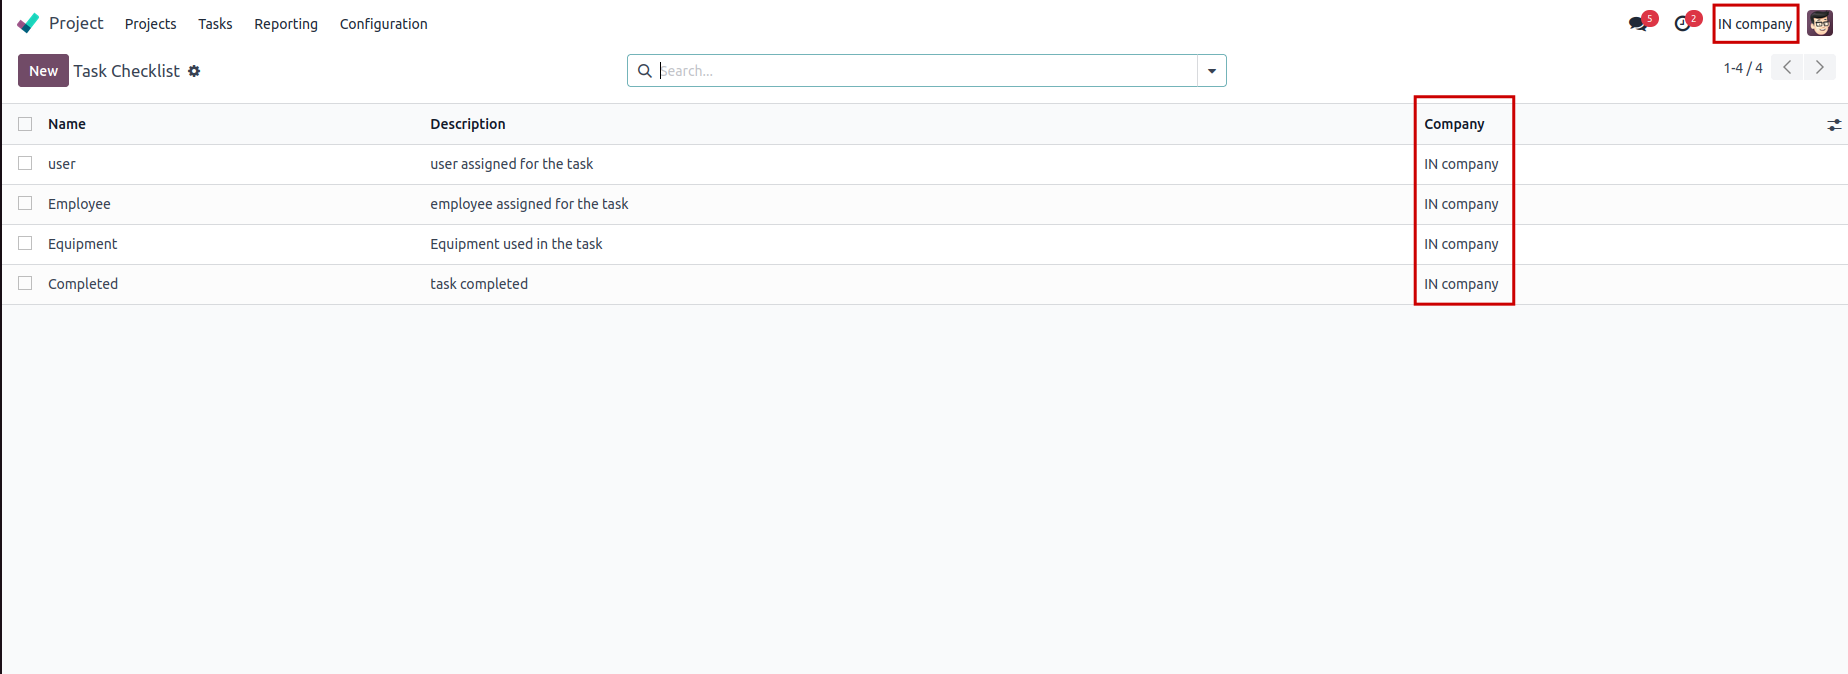Viewport: 1848px width, 674px height.
Task: Click the Task Checklist breadcrumb title
Action: tap(126, 71)
